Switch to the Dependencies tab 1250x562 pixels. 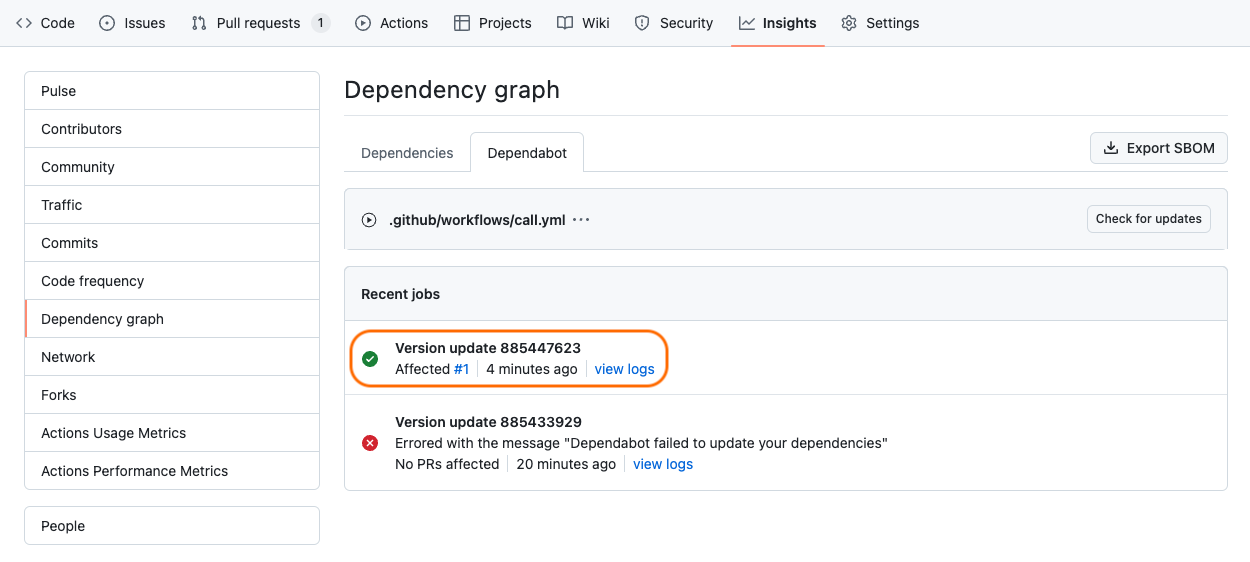(x=407, y=153)
